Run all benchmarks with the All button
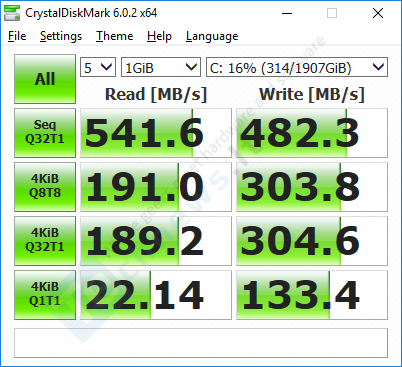The width and height of the screenshot is (402, 367). coord(45,79)
